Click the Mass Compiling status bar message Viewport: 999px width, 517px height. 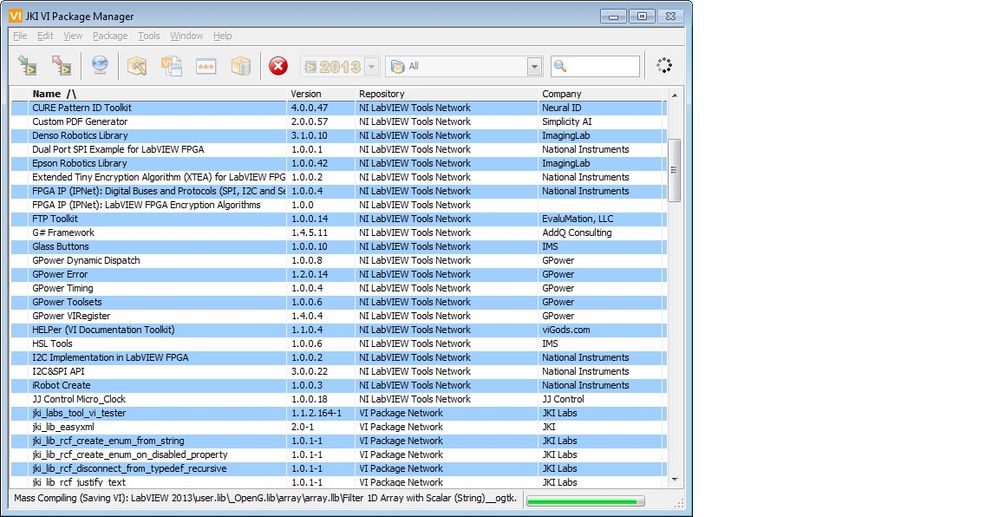265,499
